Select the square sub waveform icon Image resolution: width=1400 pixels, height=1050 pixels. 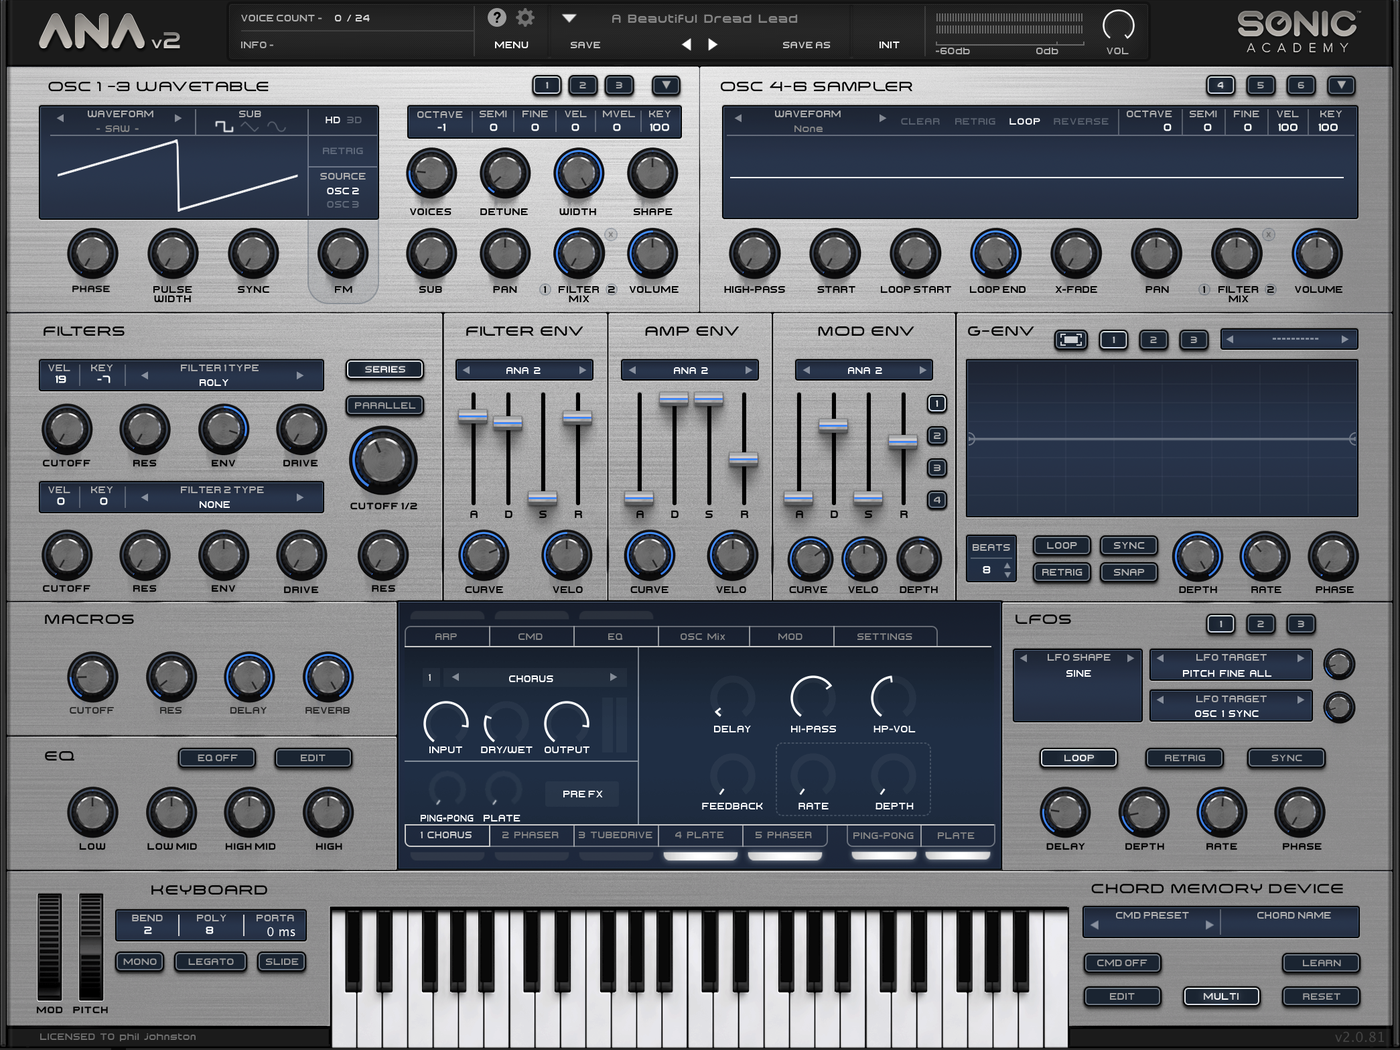(224, 127)
